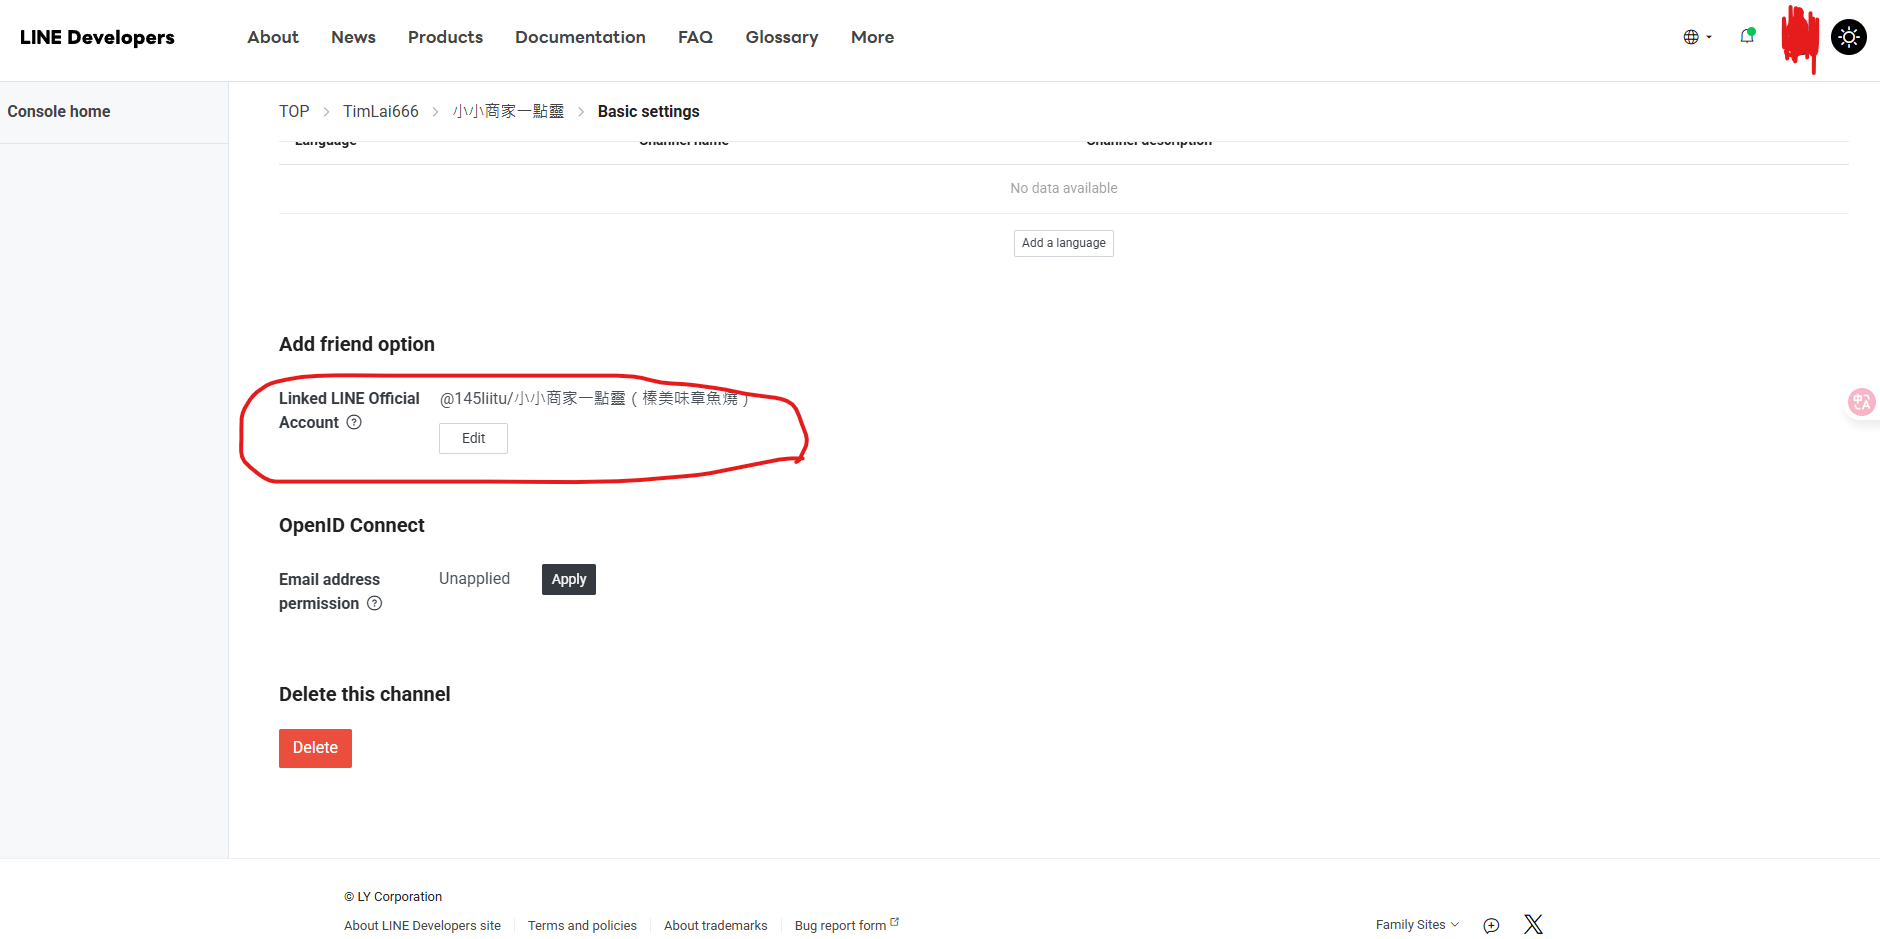Image resolution: width=1880 pixels, height=939 pixels.
Task: Navigate to TimLai666 in the breadcrumb
Action: click(x=380, y=111)
